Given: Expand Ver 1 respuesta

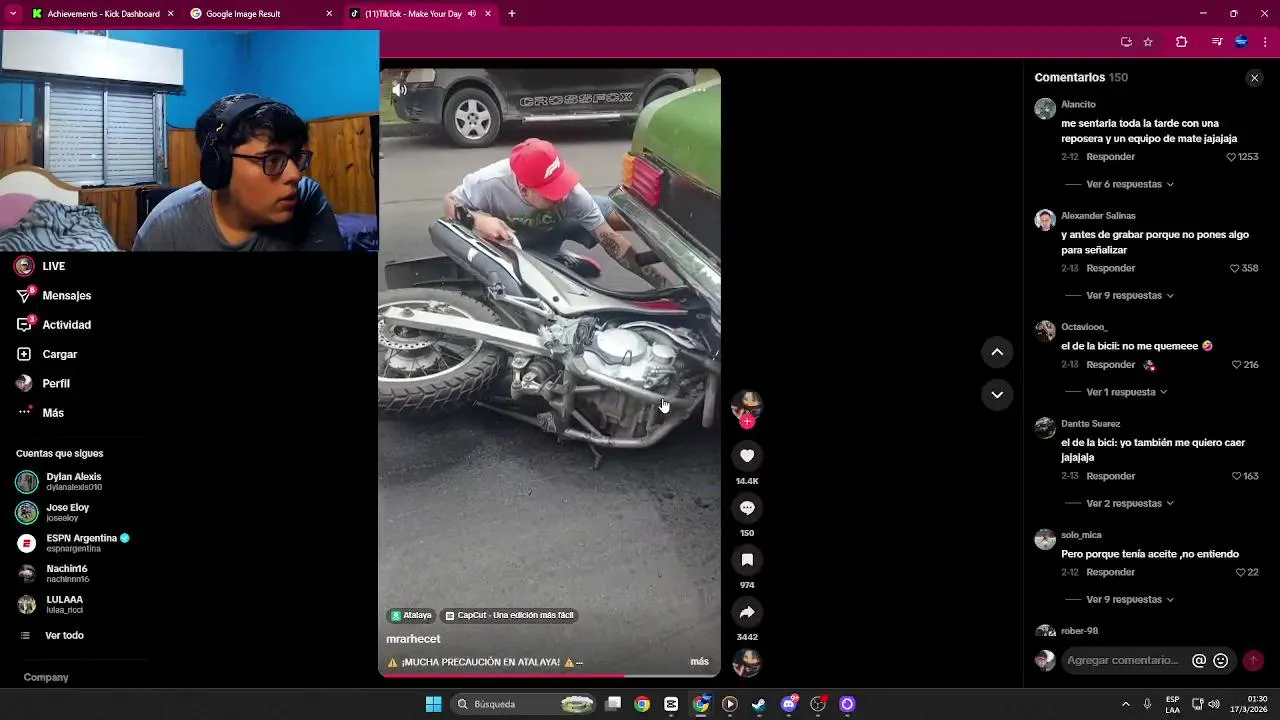Looking at the screenshot, I should pos(1127,392).
